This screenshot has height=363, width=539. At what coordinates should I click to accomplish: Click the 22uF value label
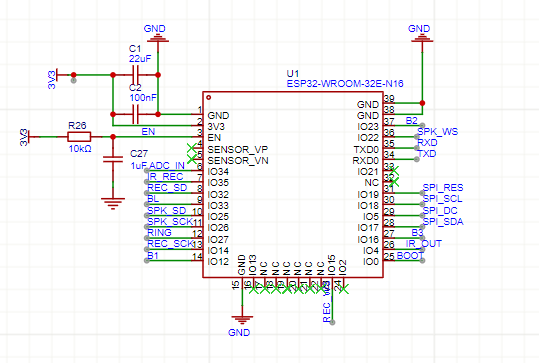click(140, 59)
